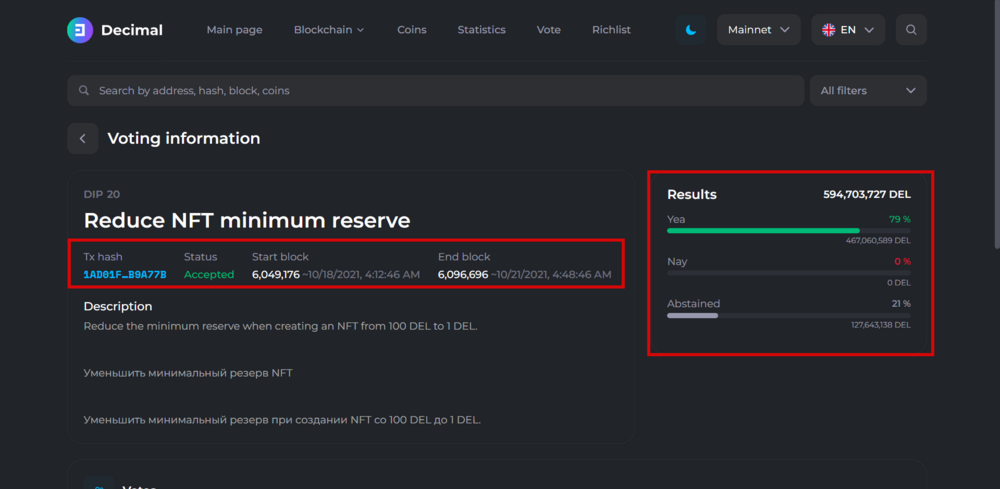Click the 21 % abstained percentage
This screenshot has height=489, width=1000.
coord(901,304)
